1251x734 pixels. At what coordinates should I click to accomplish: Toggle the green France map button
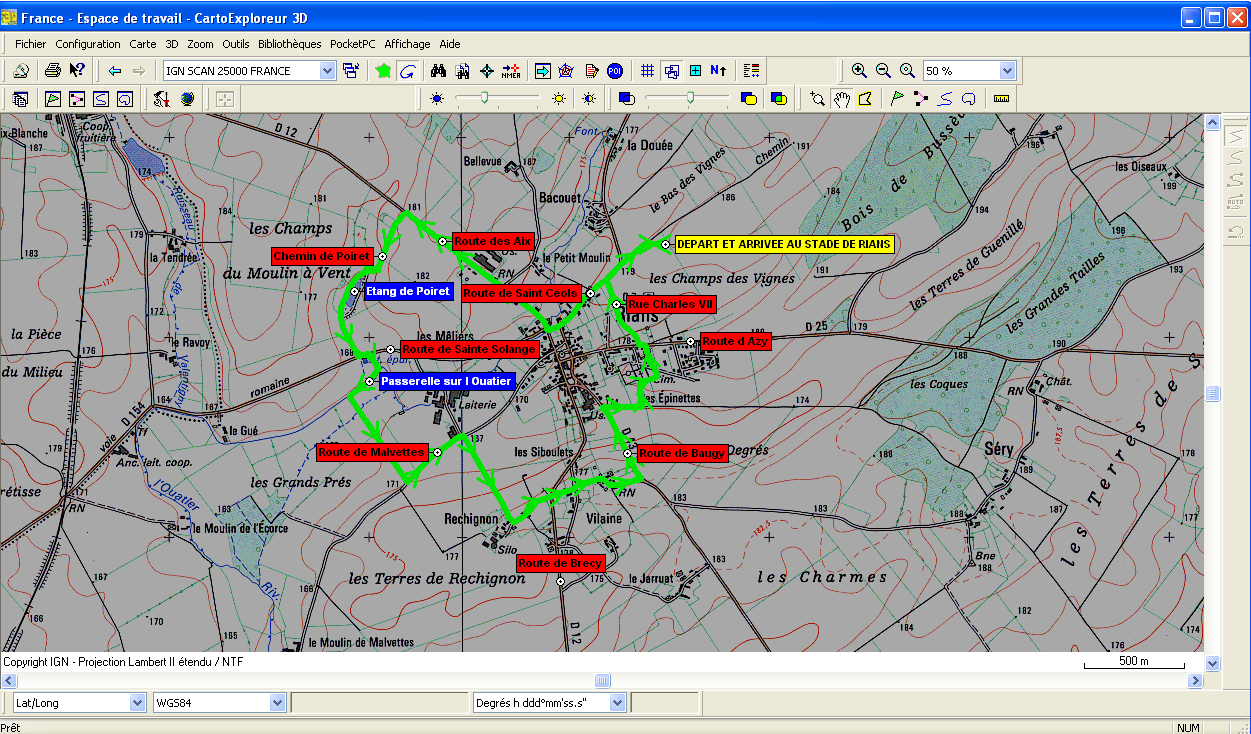click(x=383, y=71)
